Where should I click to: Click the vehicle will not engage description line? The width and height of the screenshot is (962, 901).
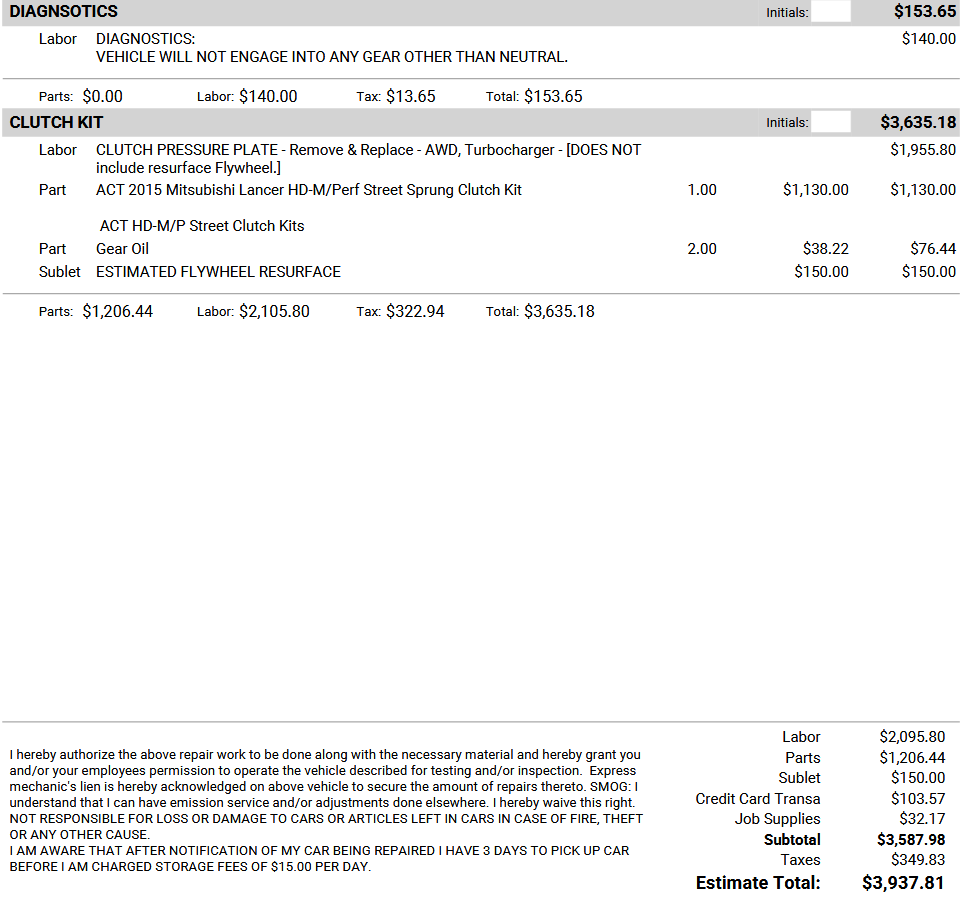pos(331,57)
